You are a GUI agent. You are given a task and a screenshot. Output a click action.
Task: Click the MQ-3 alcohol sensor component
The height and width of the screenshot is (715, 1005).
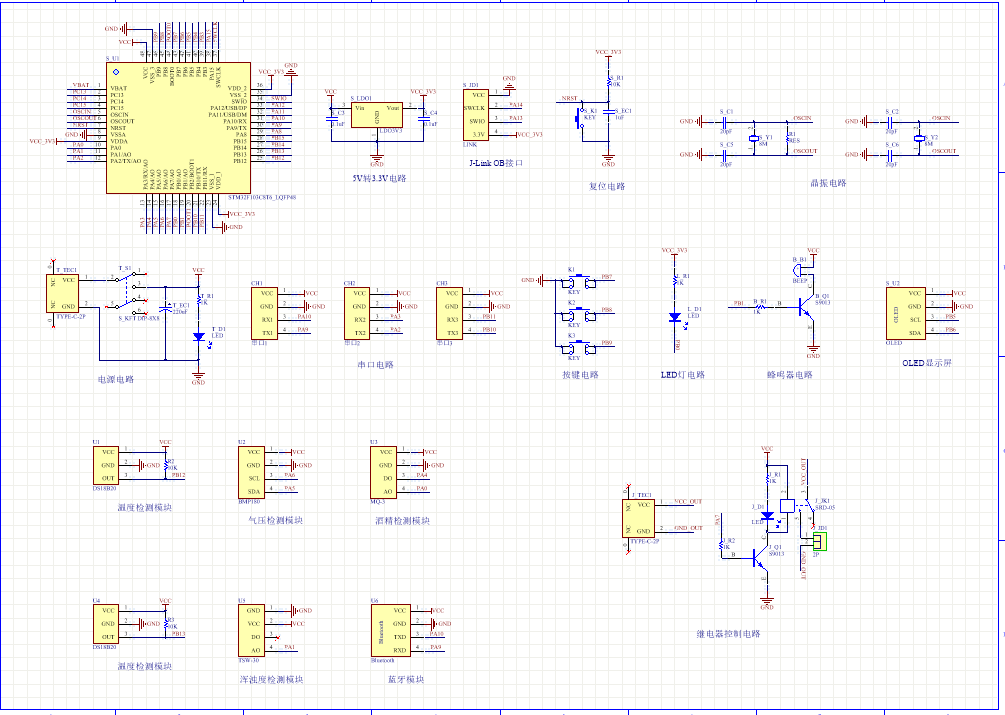384,471
